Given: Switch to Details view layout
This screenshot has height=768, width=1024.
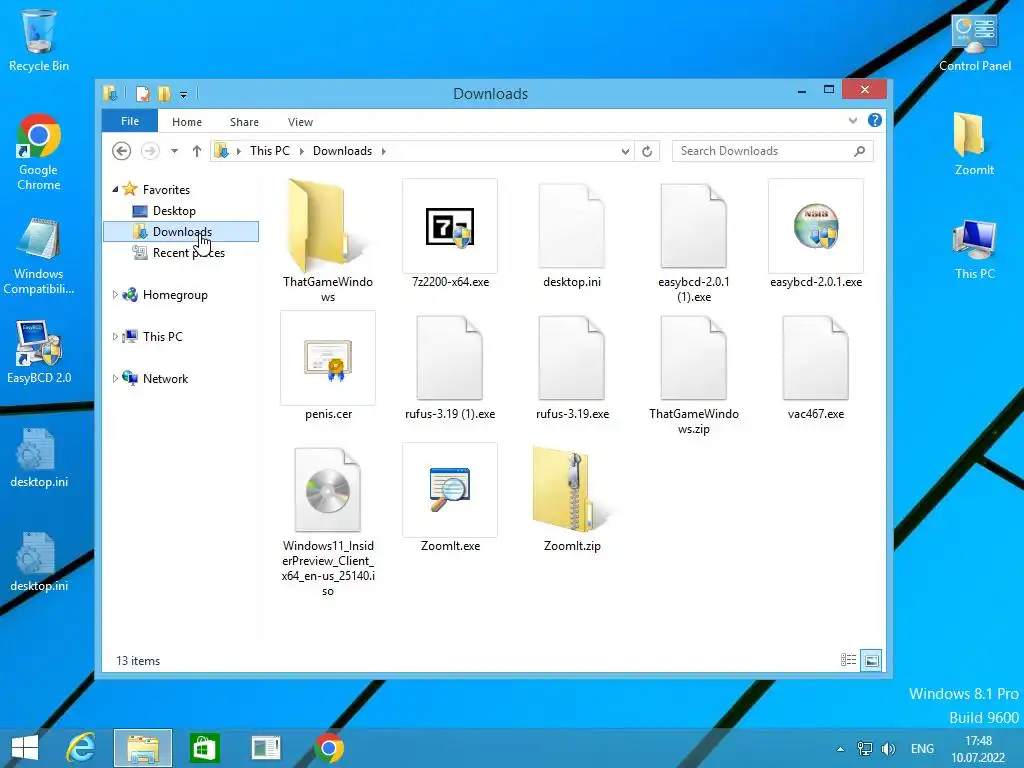Looking at the screenshot, I should 848,660.
